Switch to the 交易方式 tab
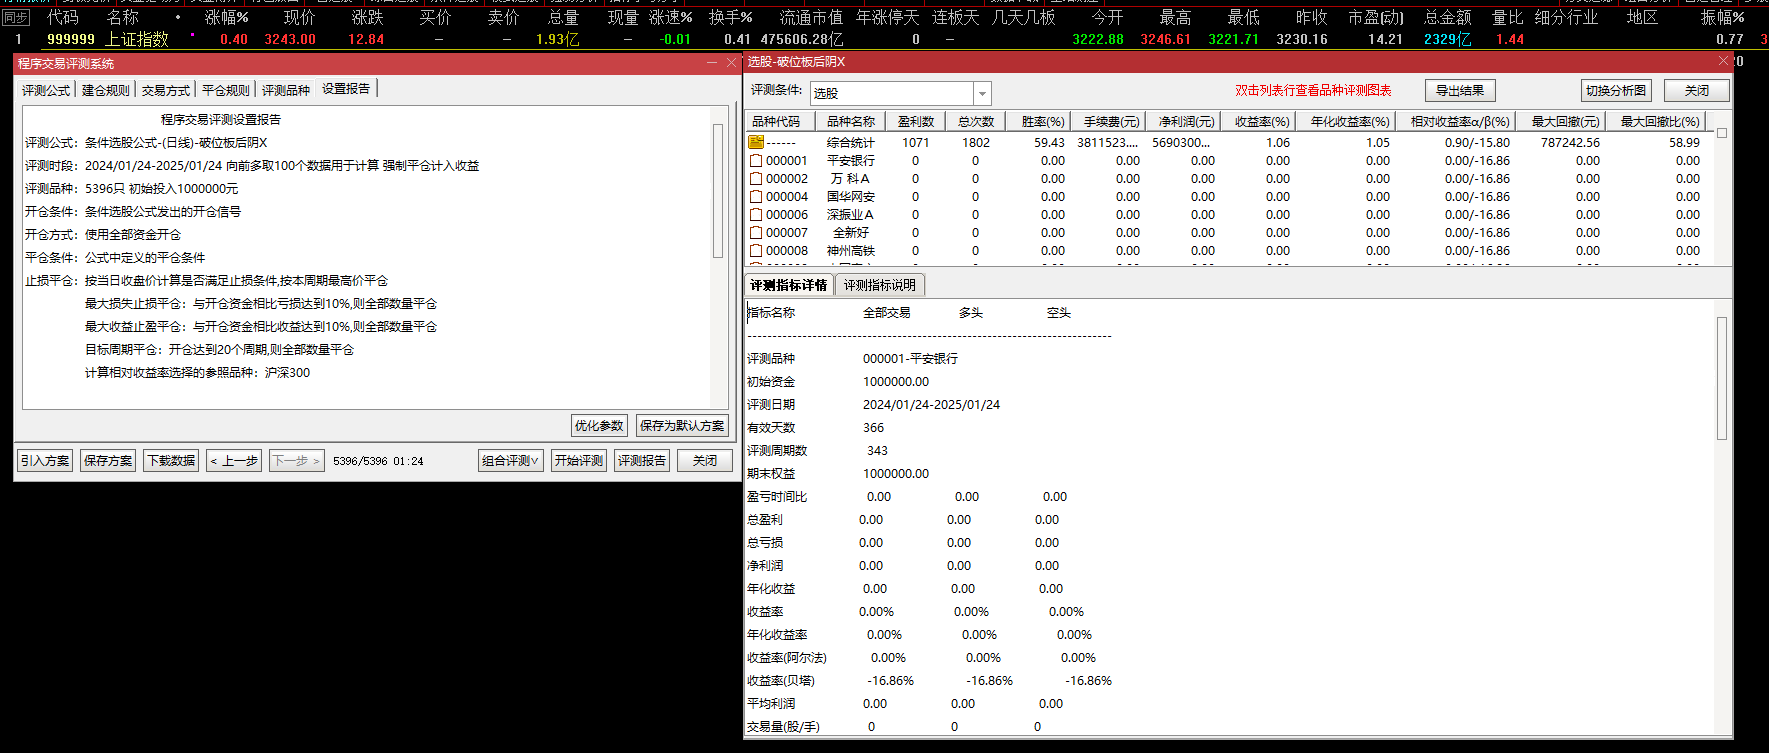This screenshot has height=753, width=1769. (x=166, y=90)
